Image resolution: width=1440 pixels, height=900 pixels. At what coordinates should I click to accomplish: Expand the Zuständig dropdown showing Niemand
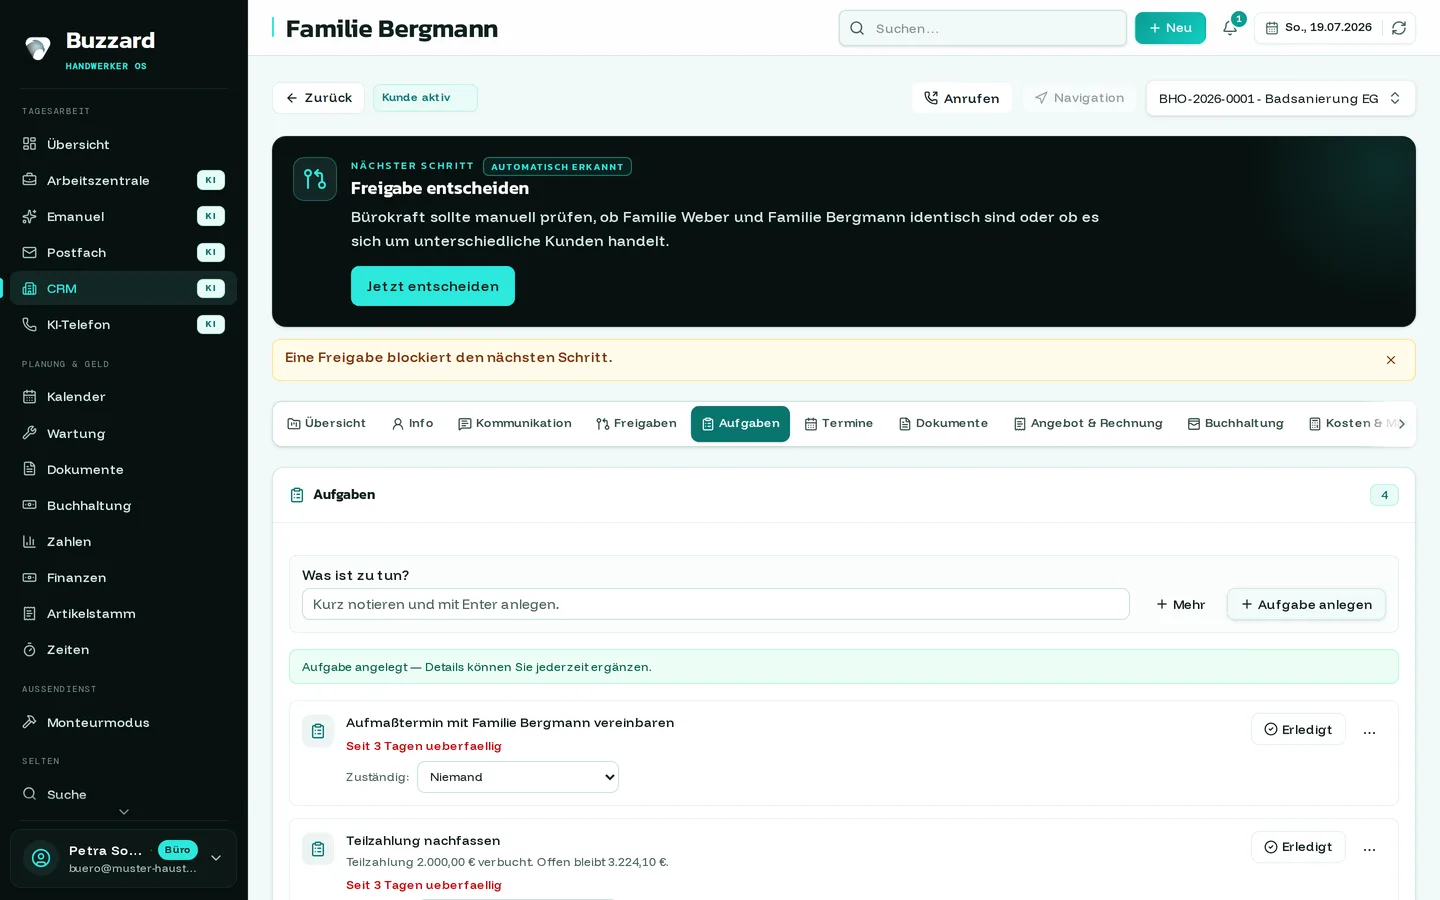[518, 777]
